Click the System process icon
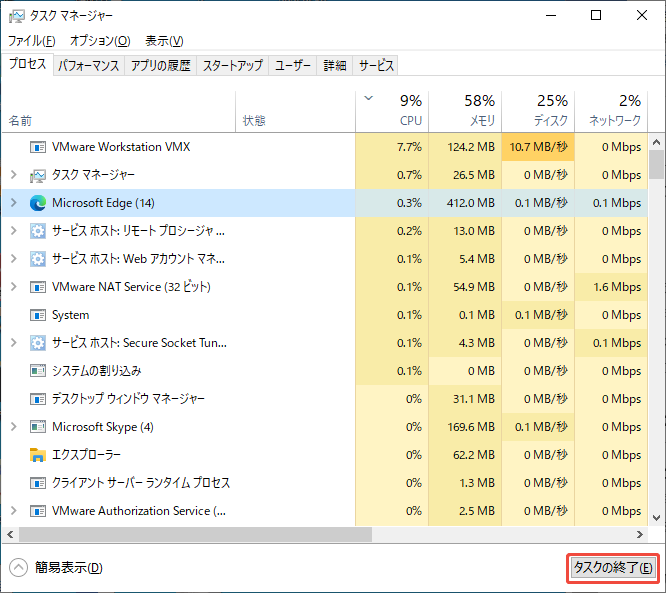666x593 pixels. (x=38, y=315)
